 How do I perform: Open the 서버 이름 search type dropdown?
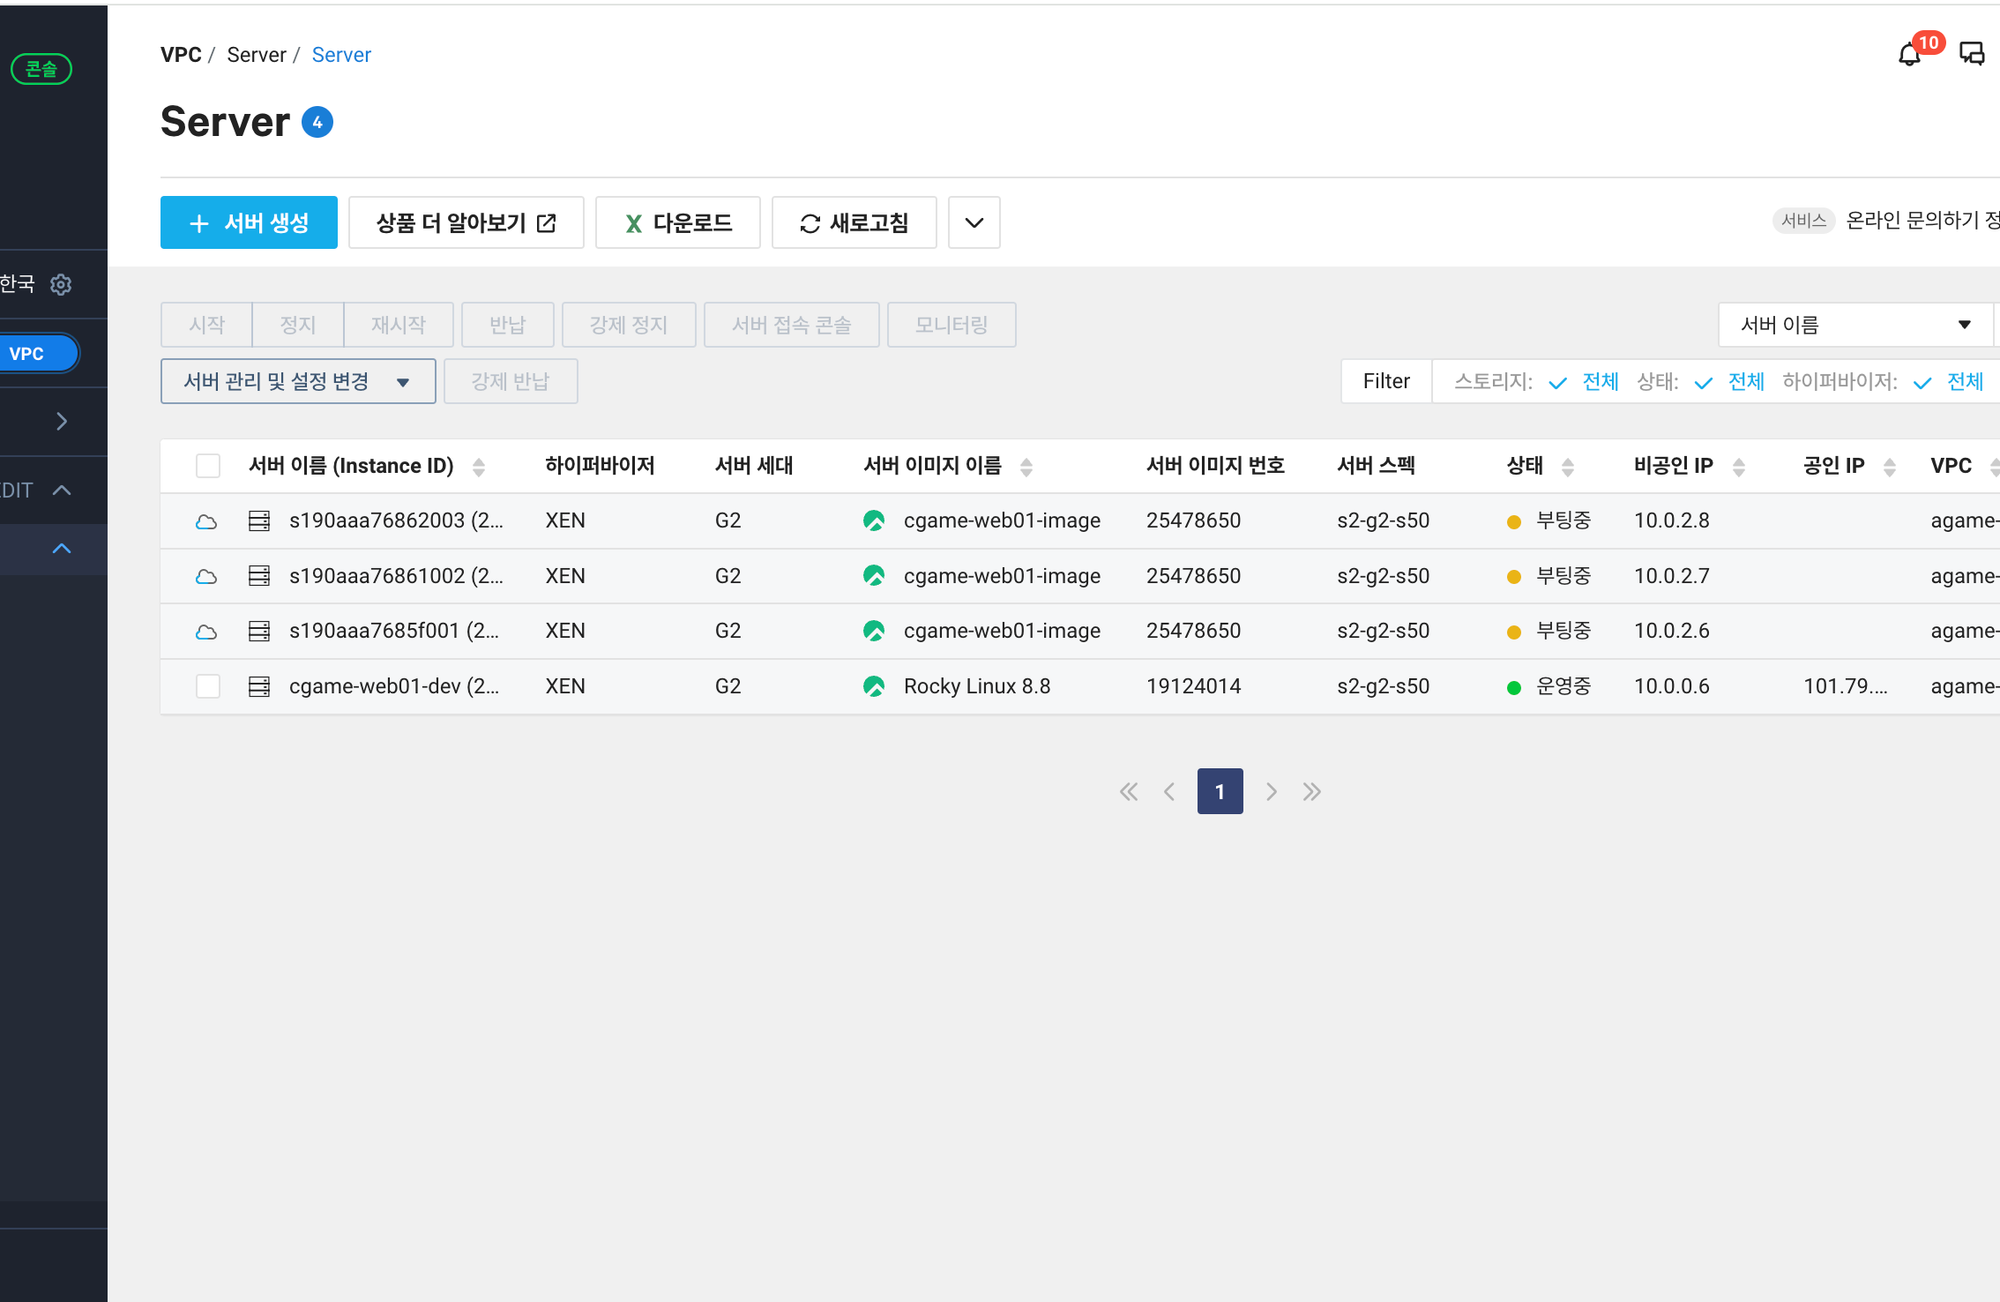pos(1855,325)
